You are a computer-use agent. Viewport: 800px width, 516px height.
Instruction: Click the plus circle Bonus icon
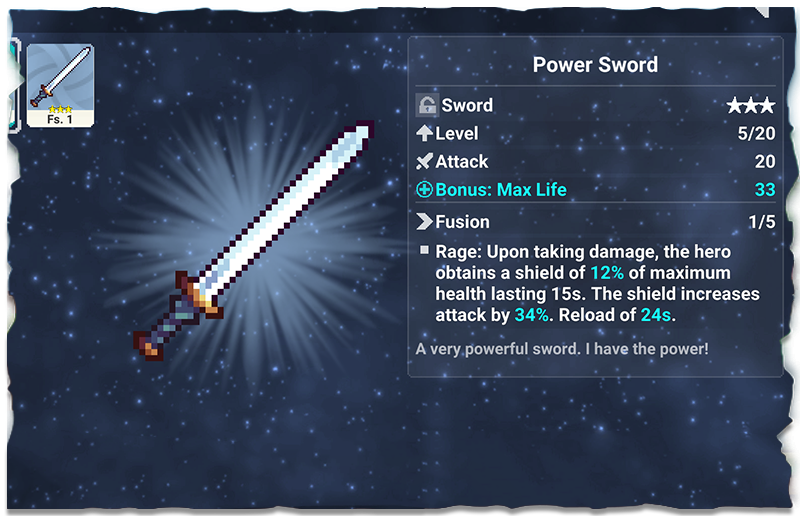coord(424,189)
